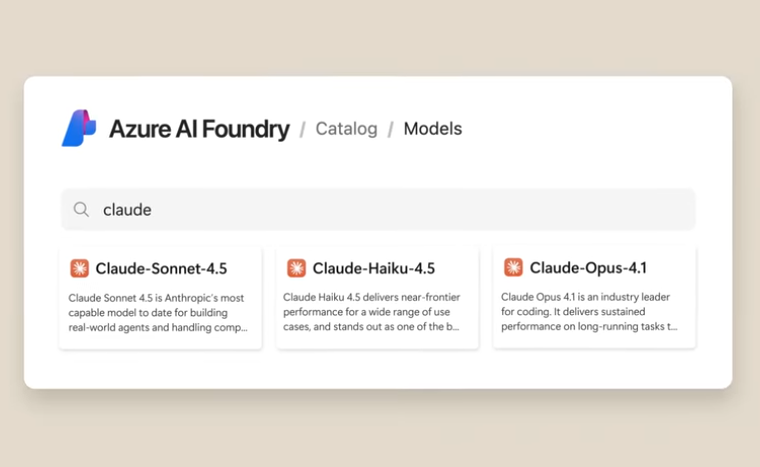Select the Models breadcrumb
Image resolution: width=760 pixels, height=467 pixels.
pyautogui.click(x=433, y=129)
